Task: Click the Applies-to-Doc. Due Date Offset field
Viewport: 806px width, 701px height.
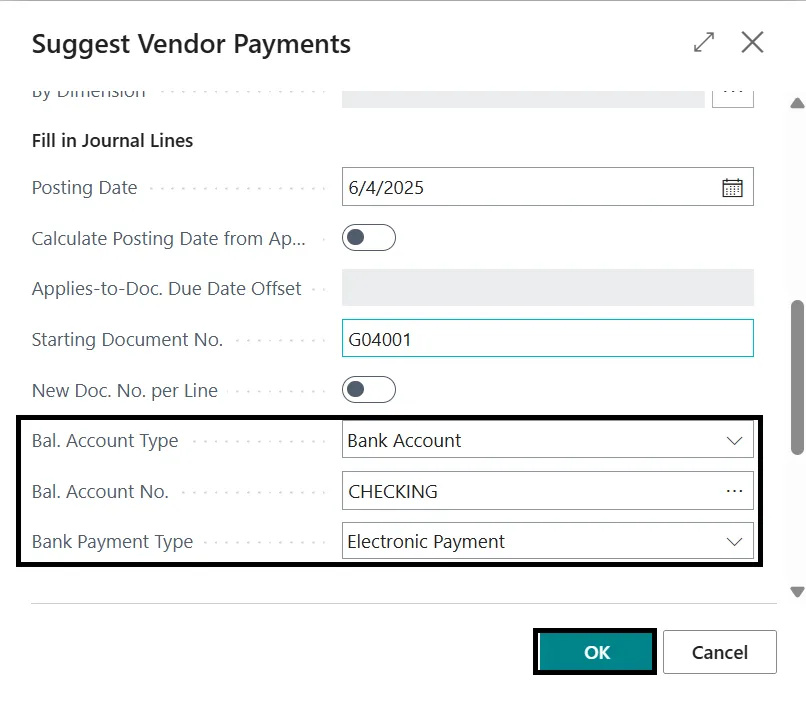Action: pos(547,288)
